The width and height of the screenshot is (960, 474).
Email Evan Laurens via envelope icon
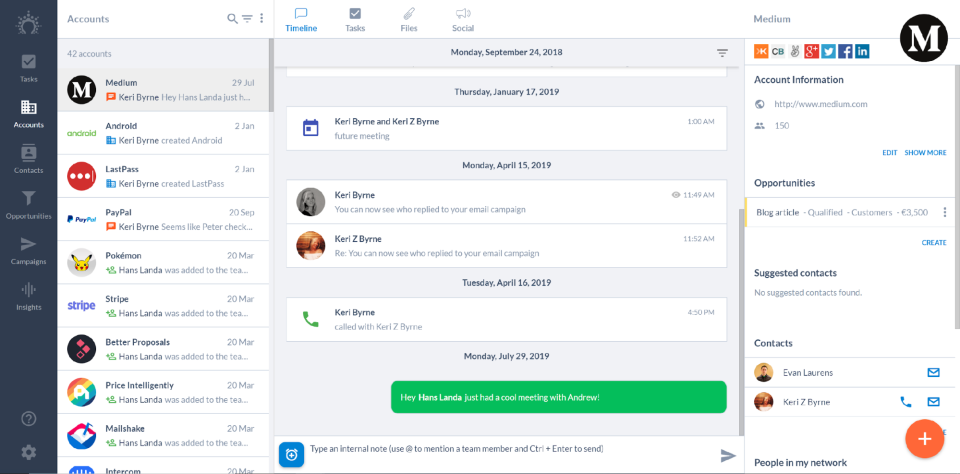(933, 372)
